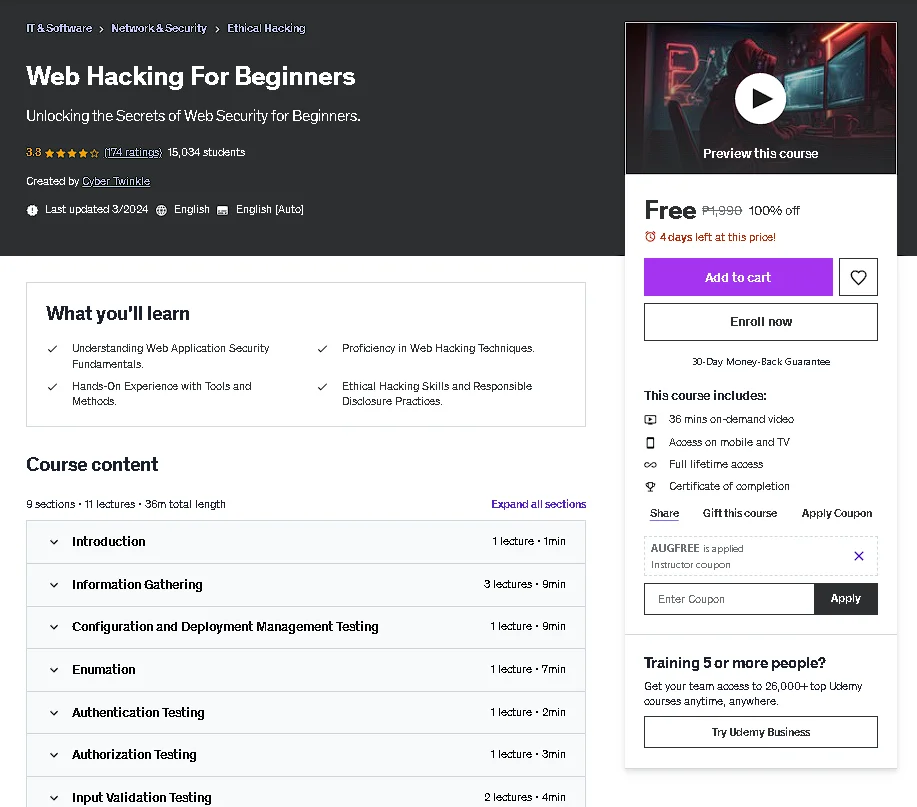
Task: Click checkmark beside Proficiency in Web Hacking
Action: [x=322, y=349]
